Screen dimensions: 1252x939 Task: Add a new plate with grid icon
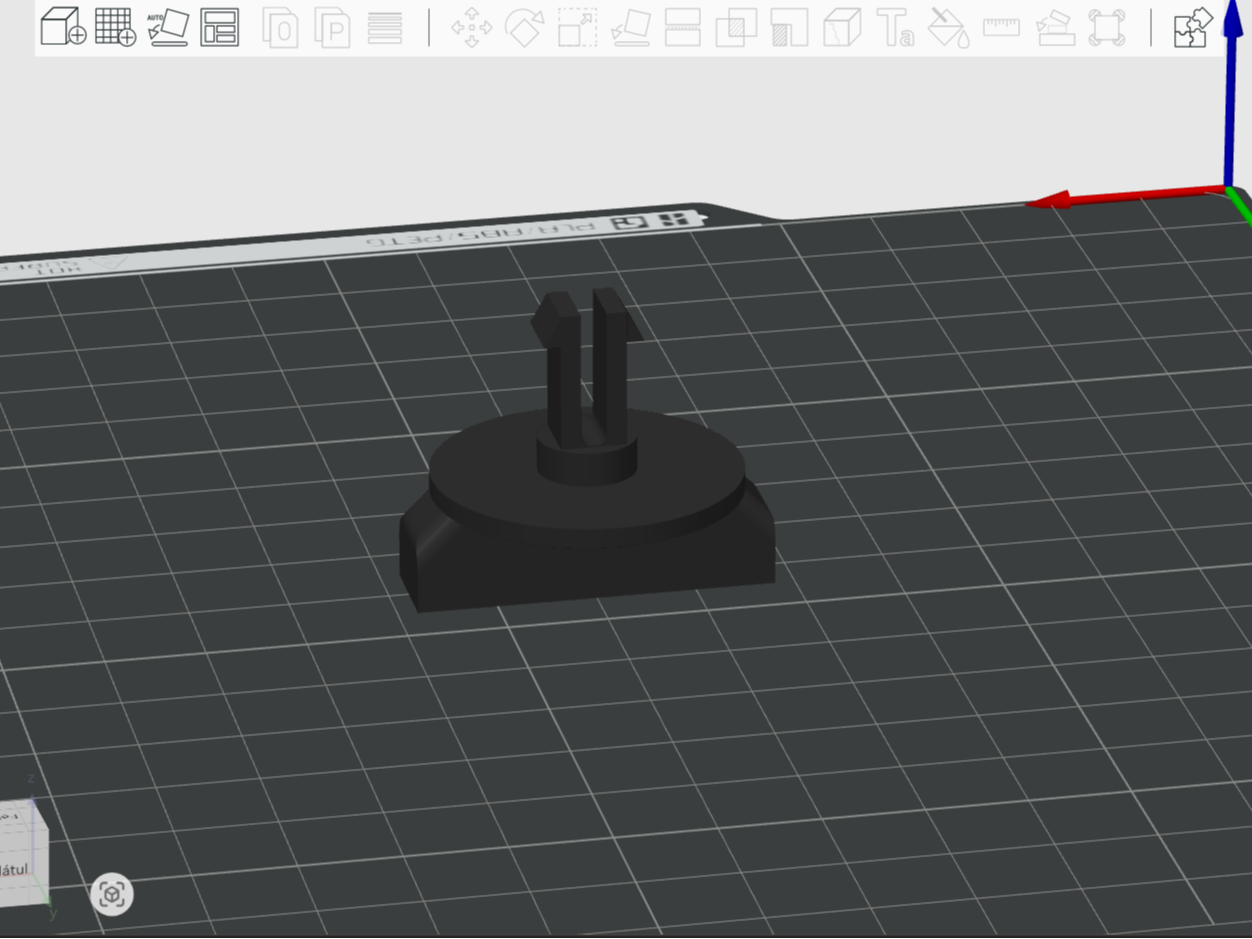115,27
